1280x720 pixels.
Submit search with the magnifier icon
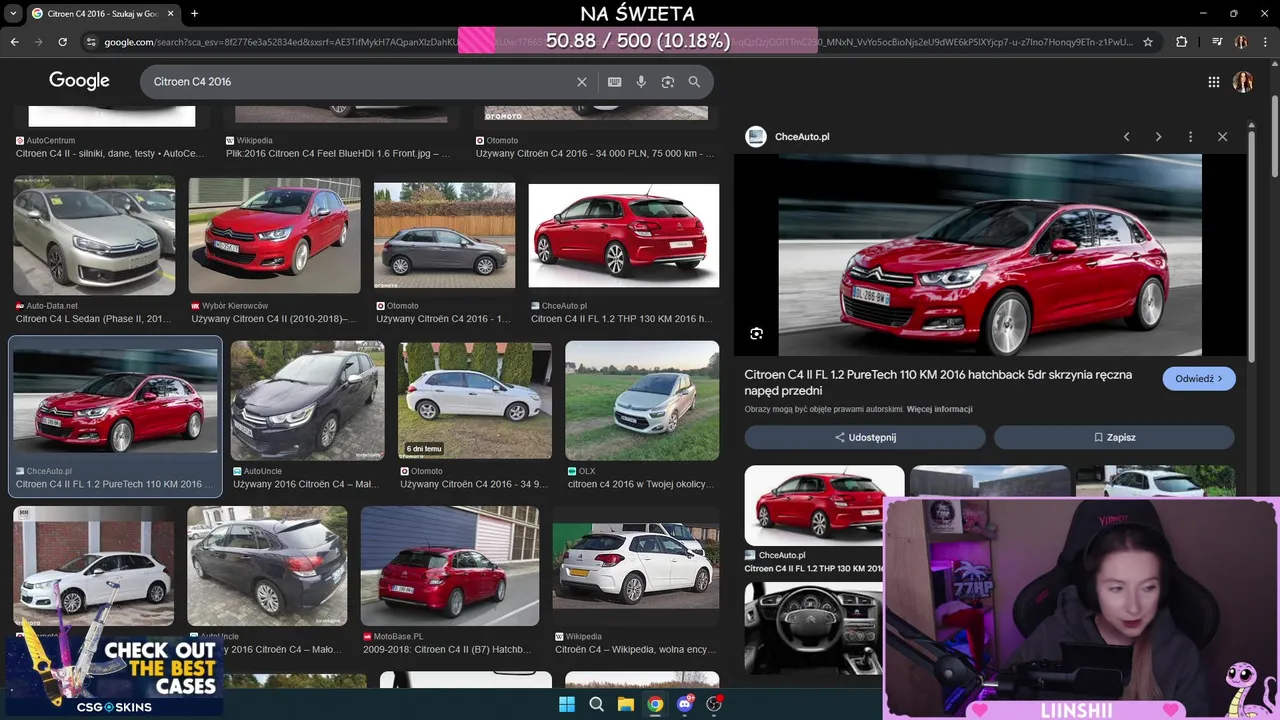point(694,82)
